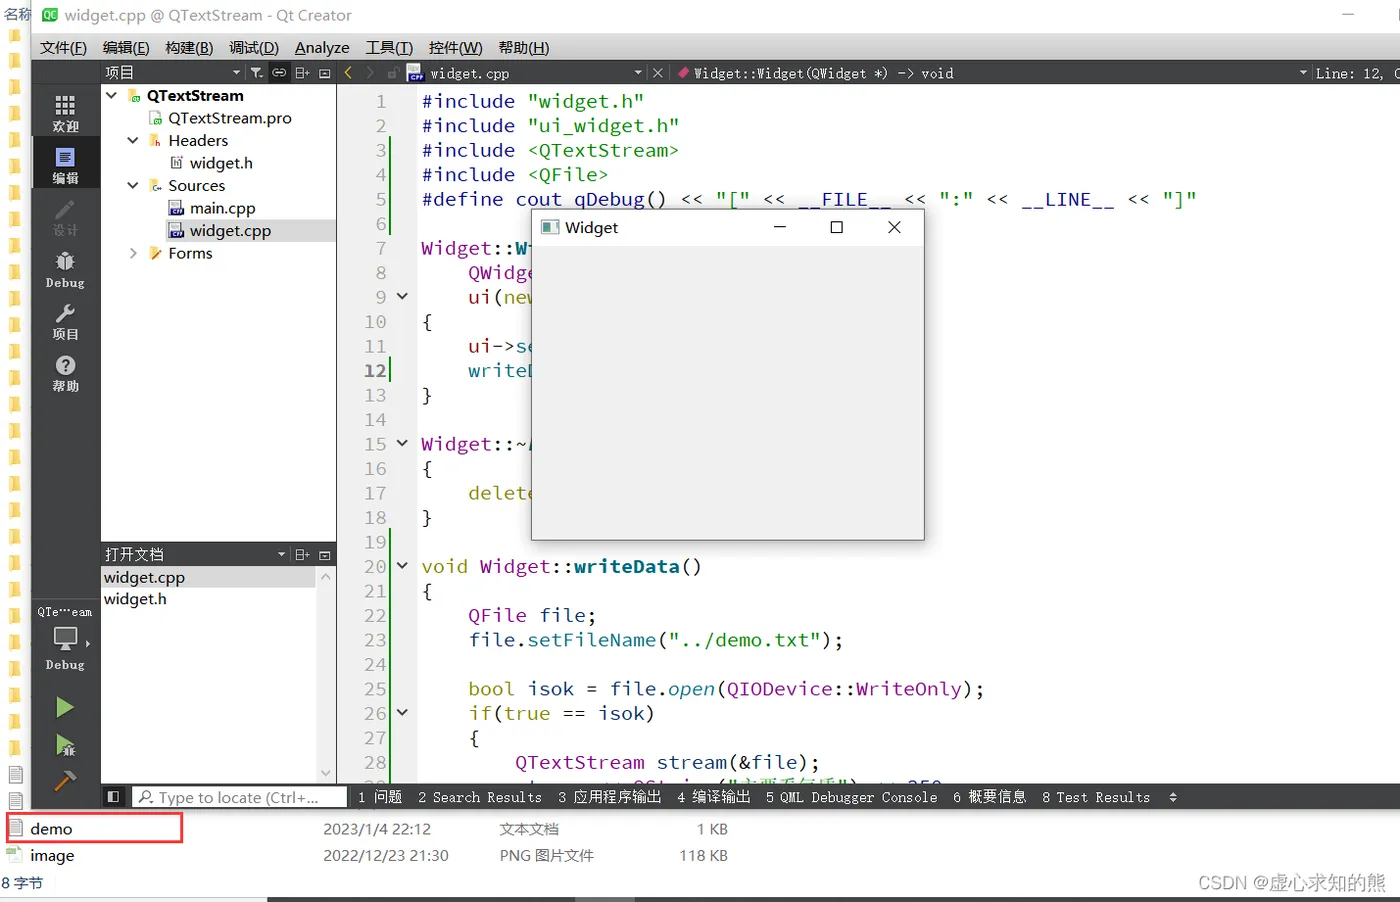Click the Type to locate search field
The width and height of the screenshot is (1400, 902).
[238, 797]
